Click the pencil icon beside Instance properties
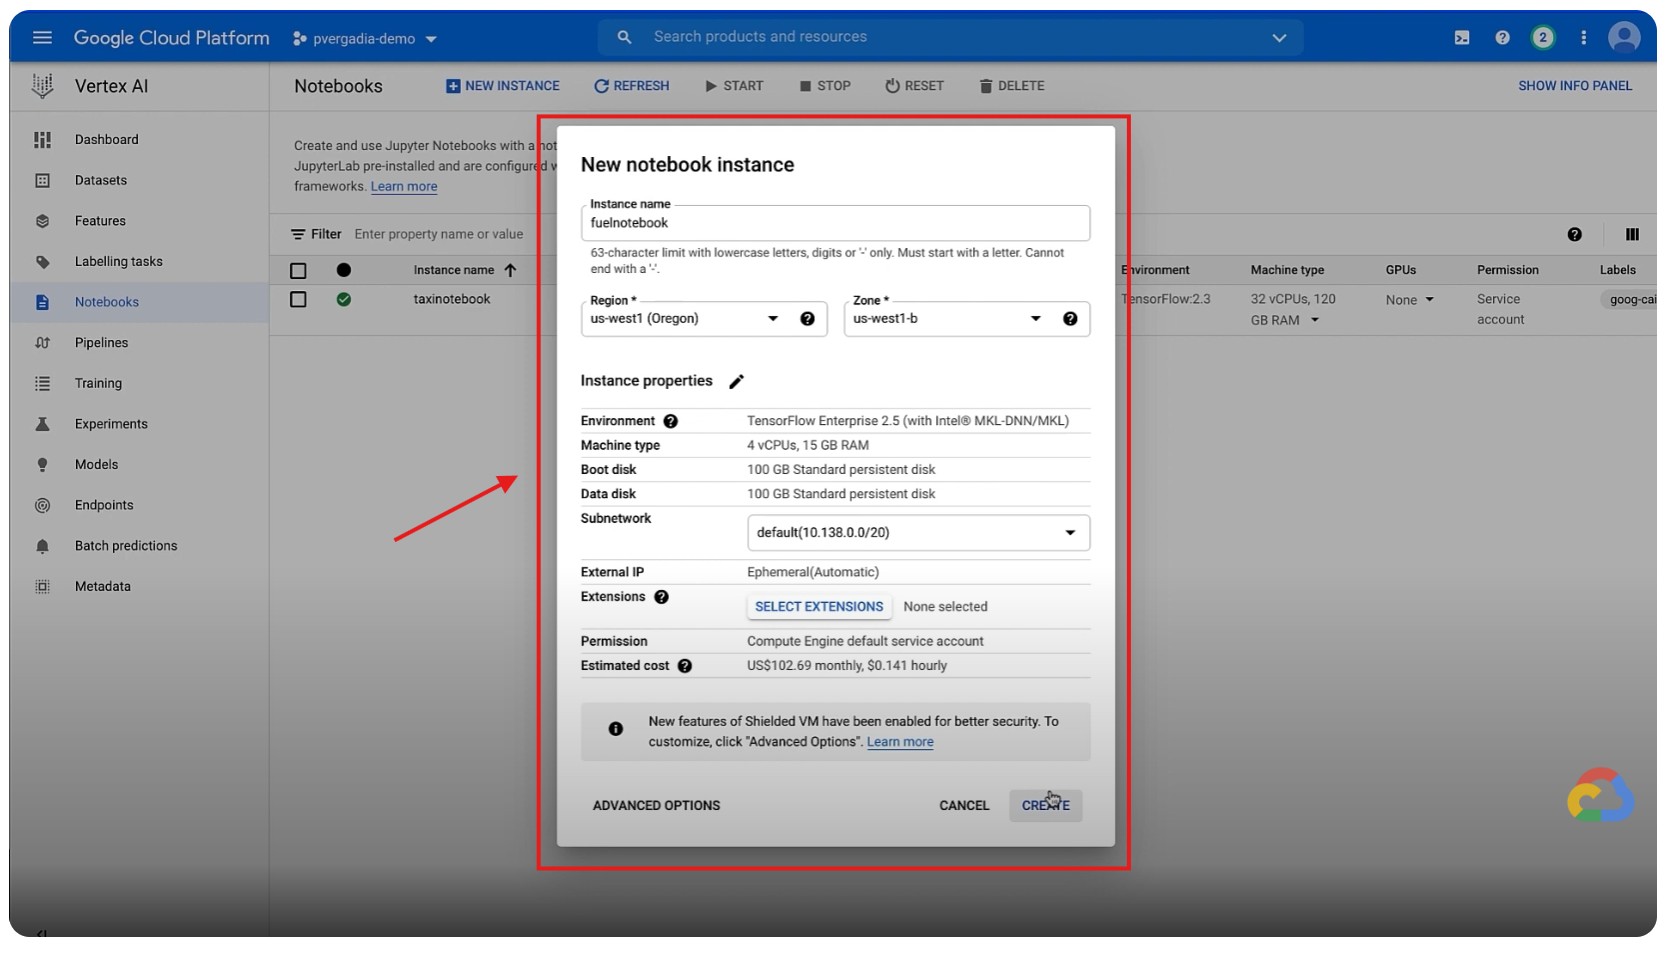The height and width of the screenshot is (955, 1672). pos(736,382)
